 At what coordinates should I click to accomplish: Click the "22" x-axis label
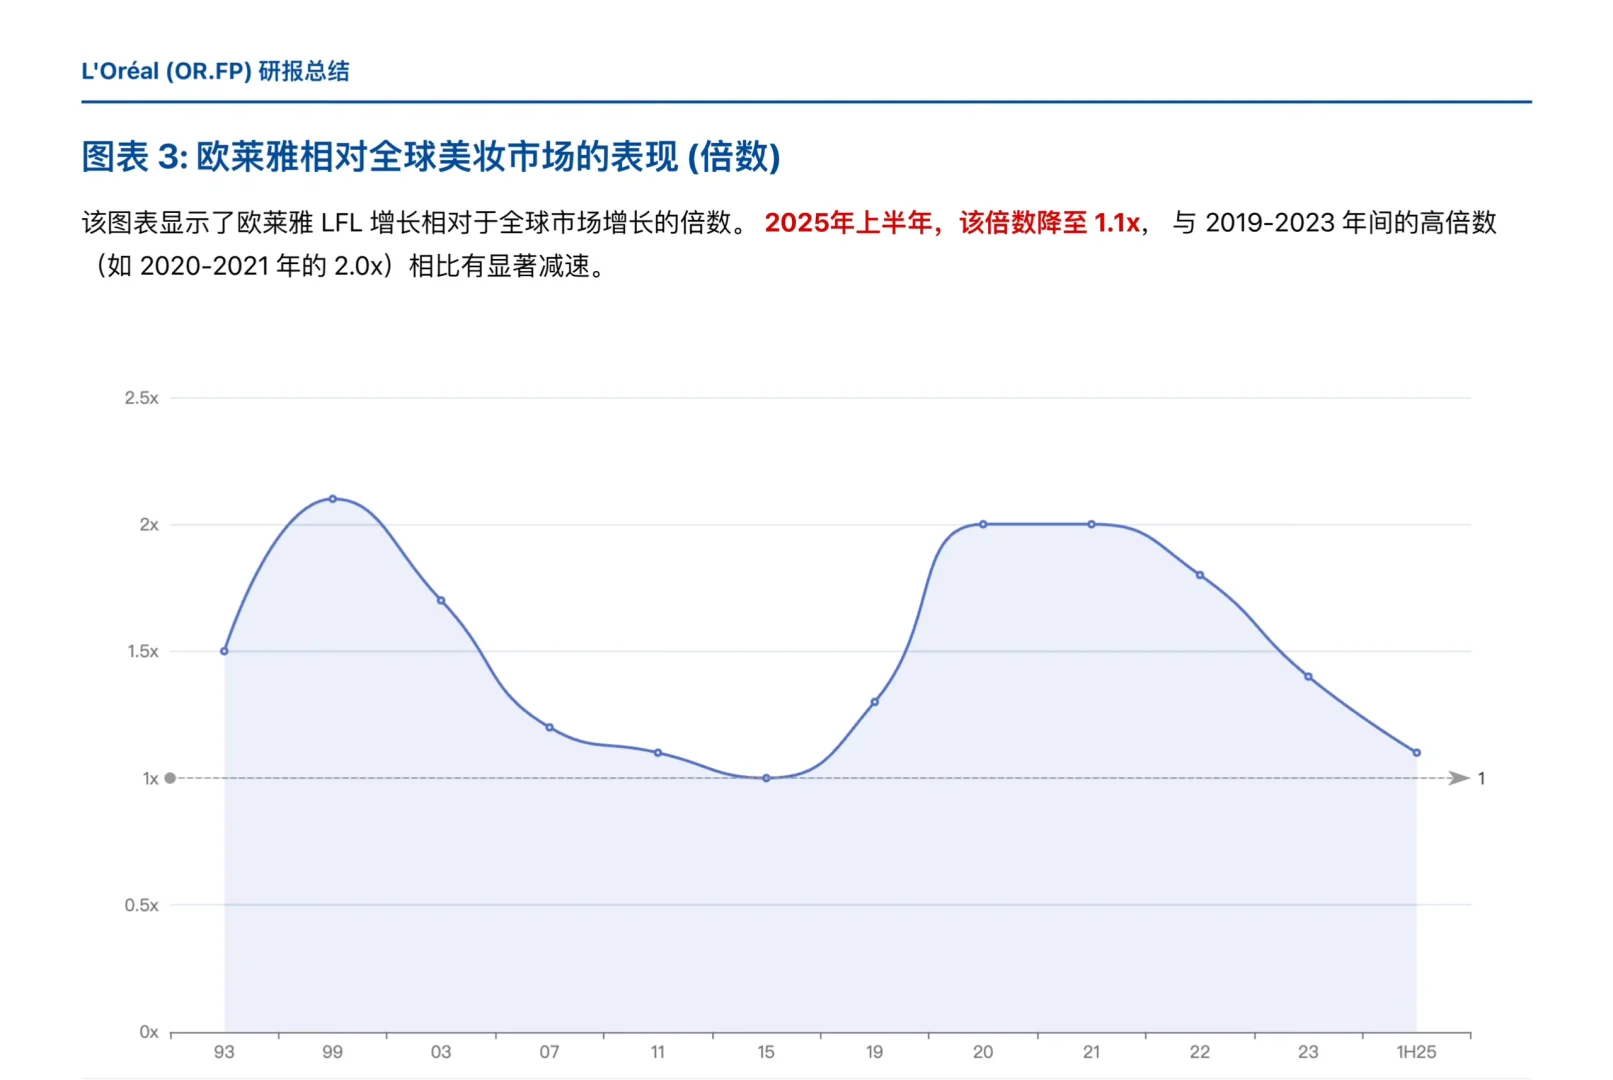pyautogui.click(x=1200, y=1052)
